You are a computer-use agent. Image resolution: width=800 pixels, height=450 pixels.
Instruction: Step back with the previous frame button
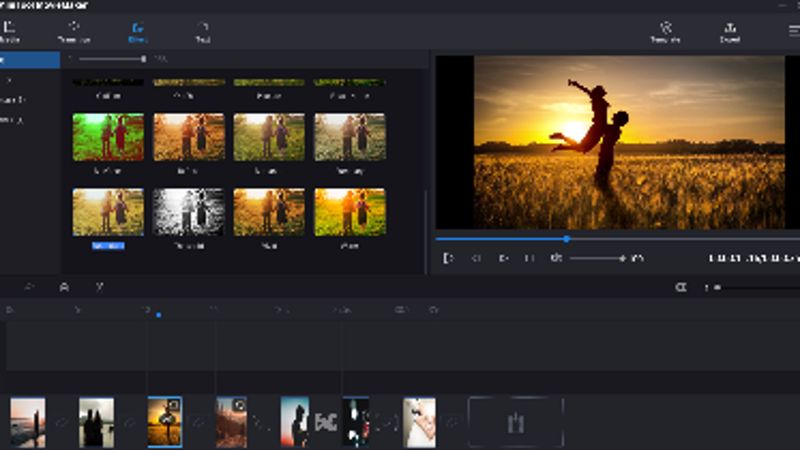476,258
